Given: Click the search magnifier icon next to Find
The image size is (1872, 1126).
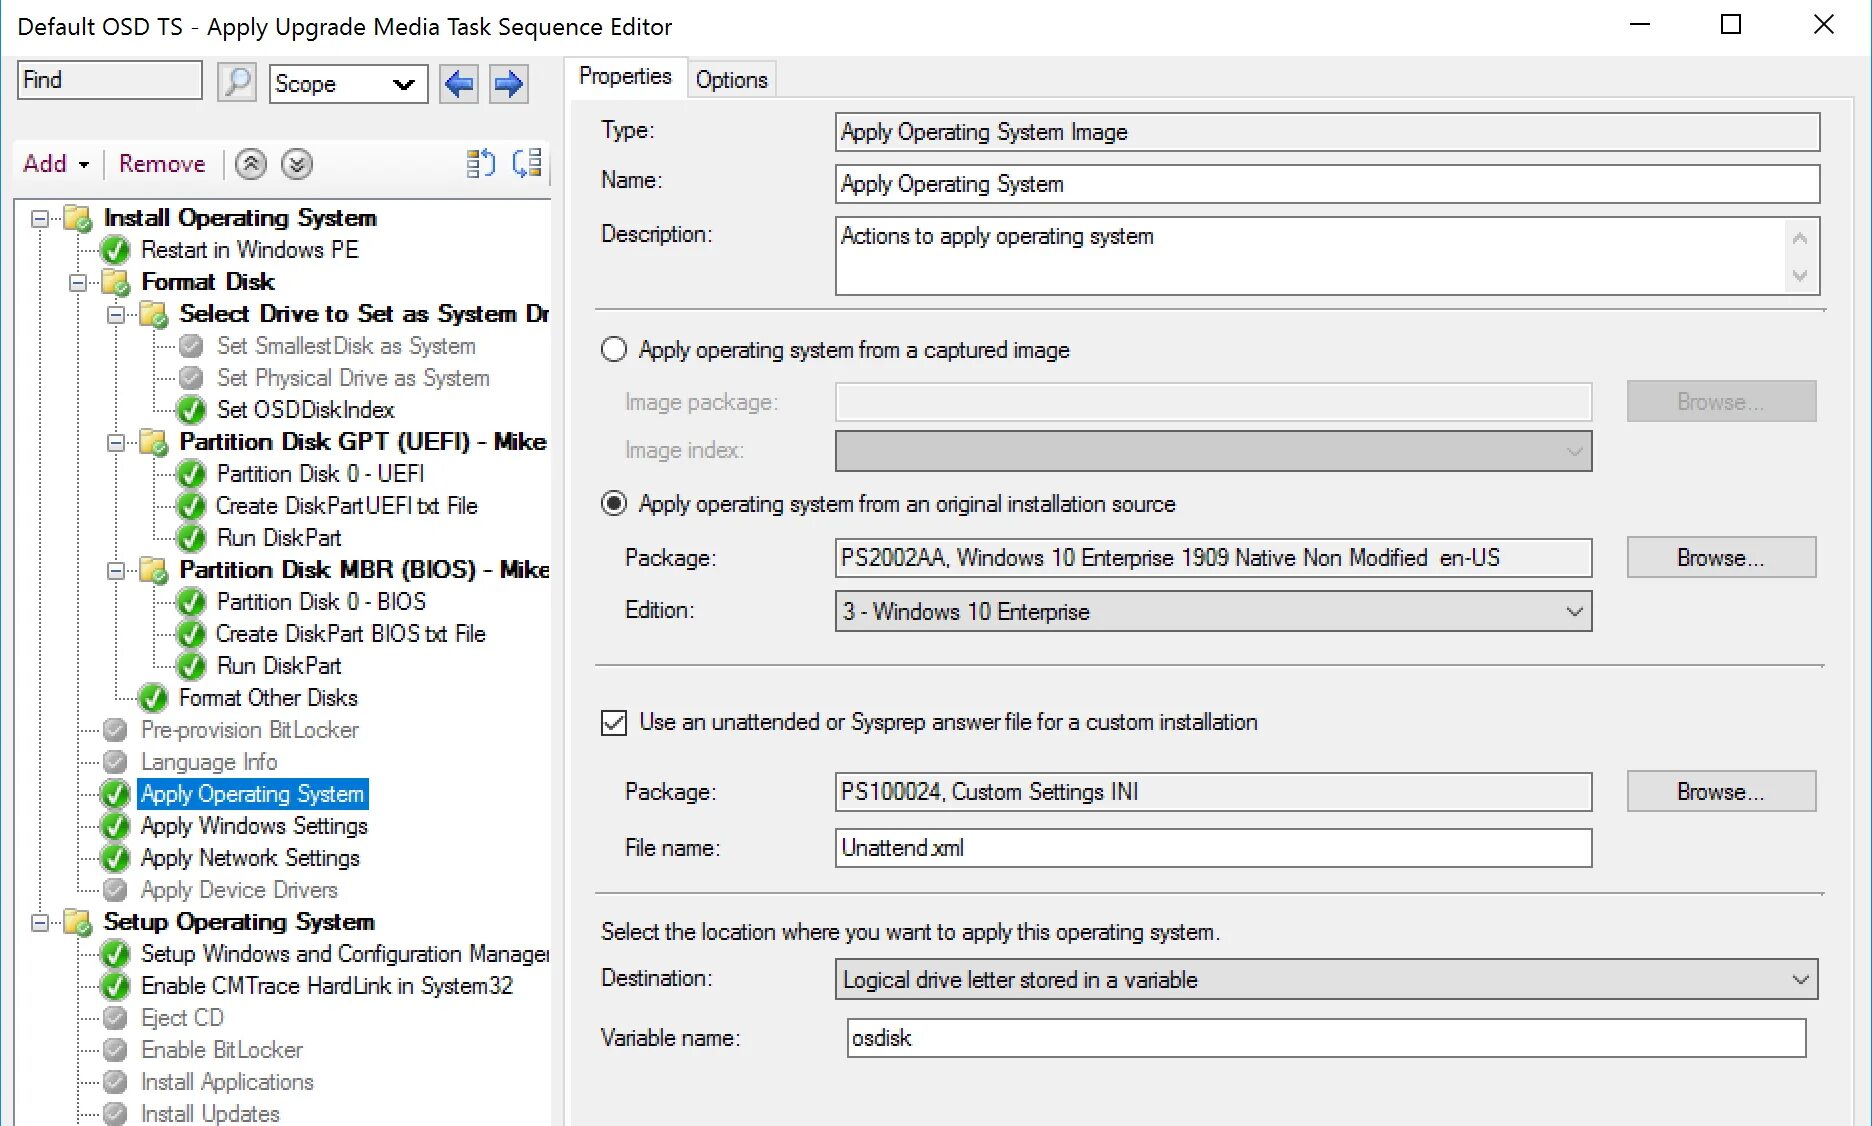Looking at the screenshot, I should (236, 82).
